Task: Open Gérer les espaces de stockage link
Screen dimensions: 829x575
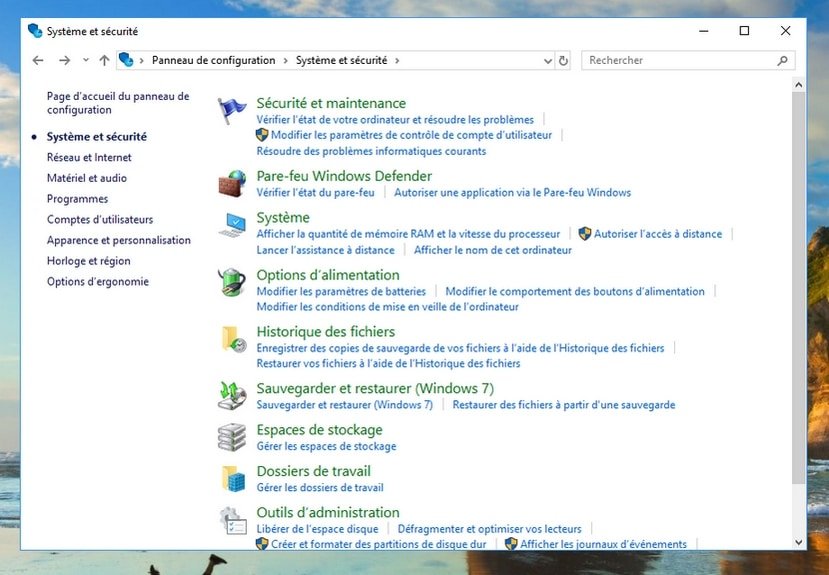Action: (326, 446)
